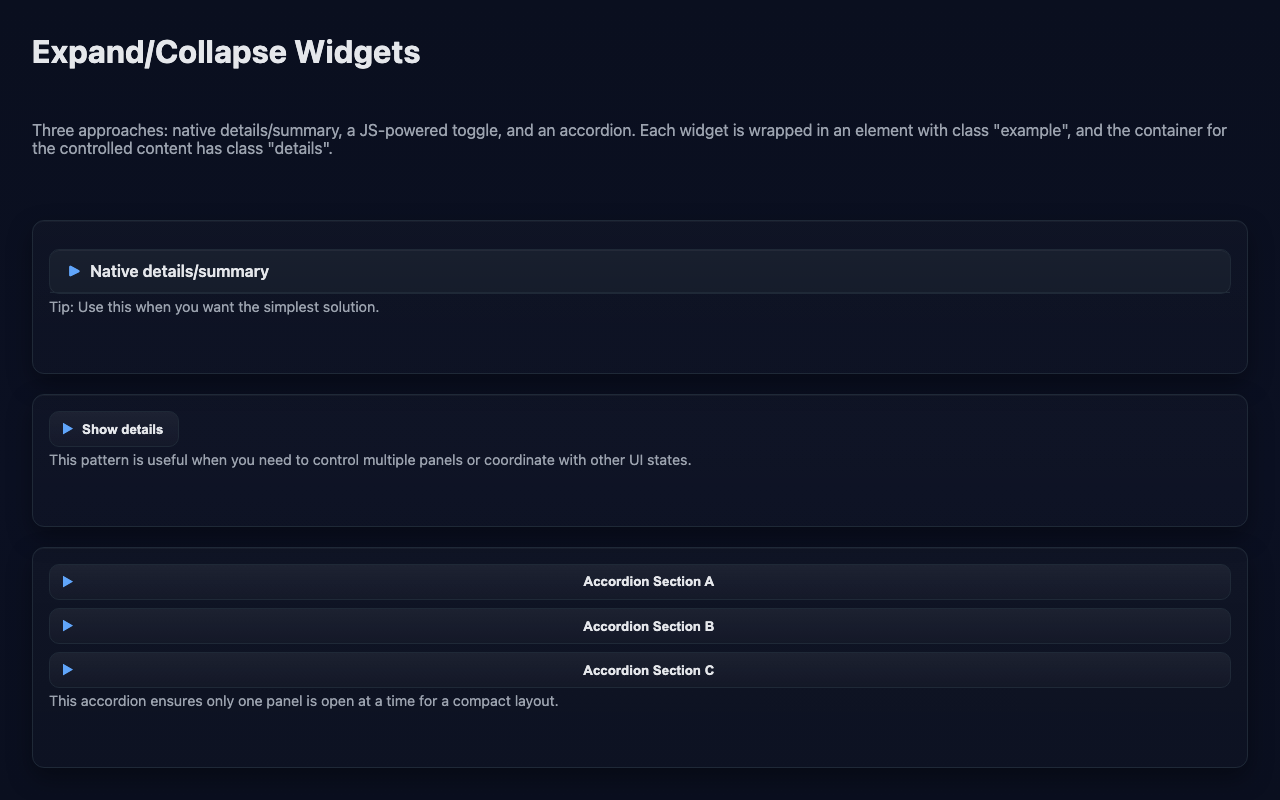Screen dimensions: 1280x800
Task: Click the Native details/summary disclosure triangle
Action: click(74, 270)
